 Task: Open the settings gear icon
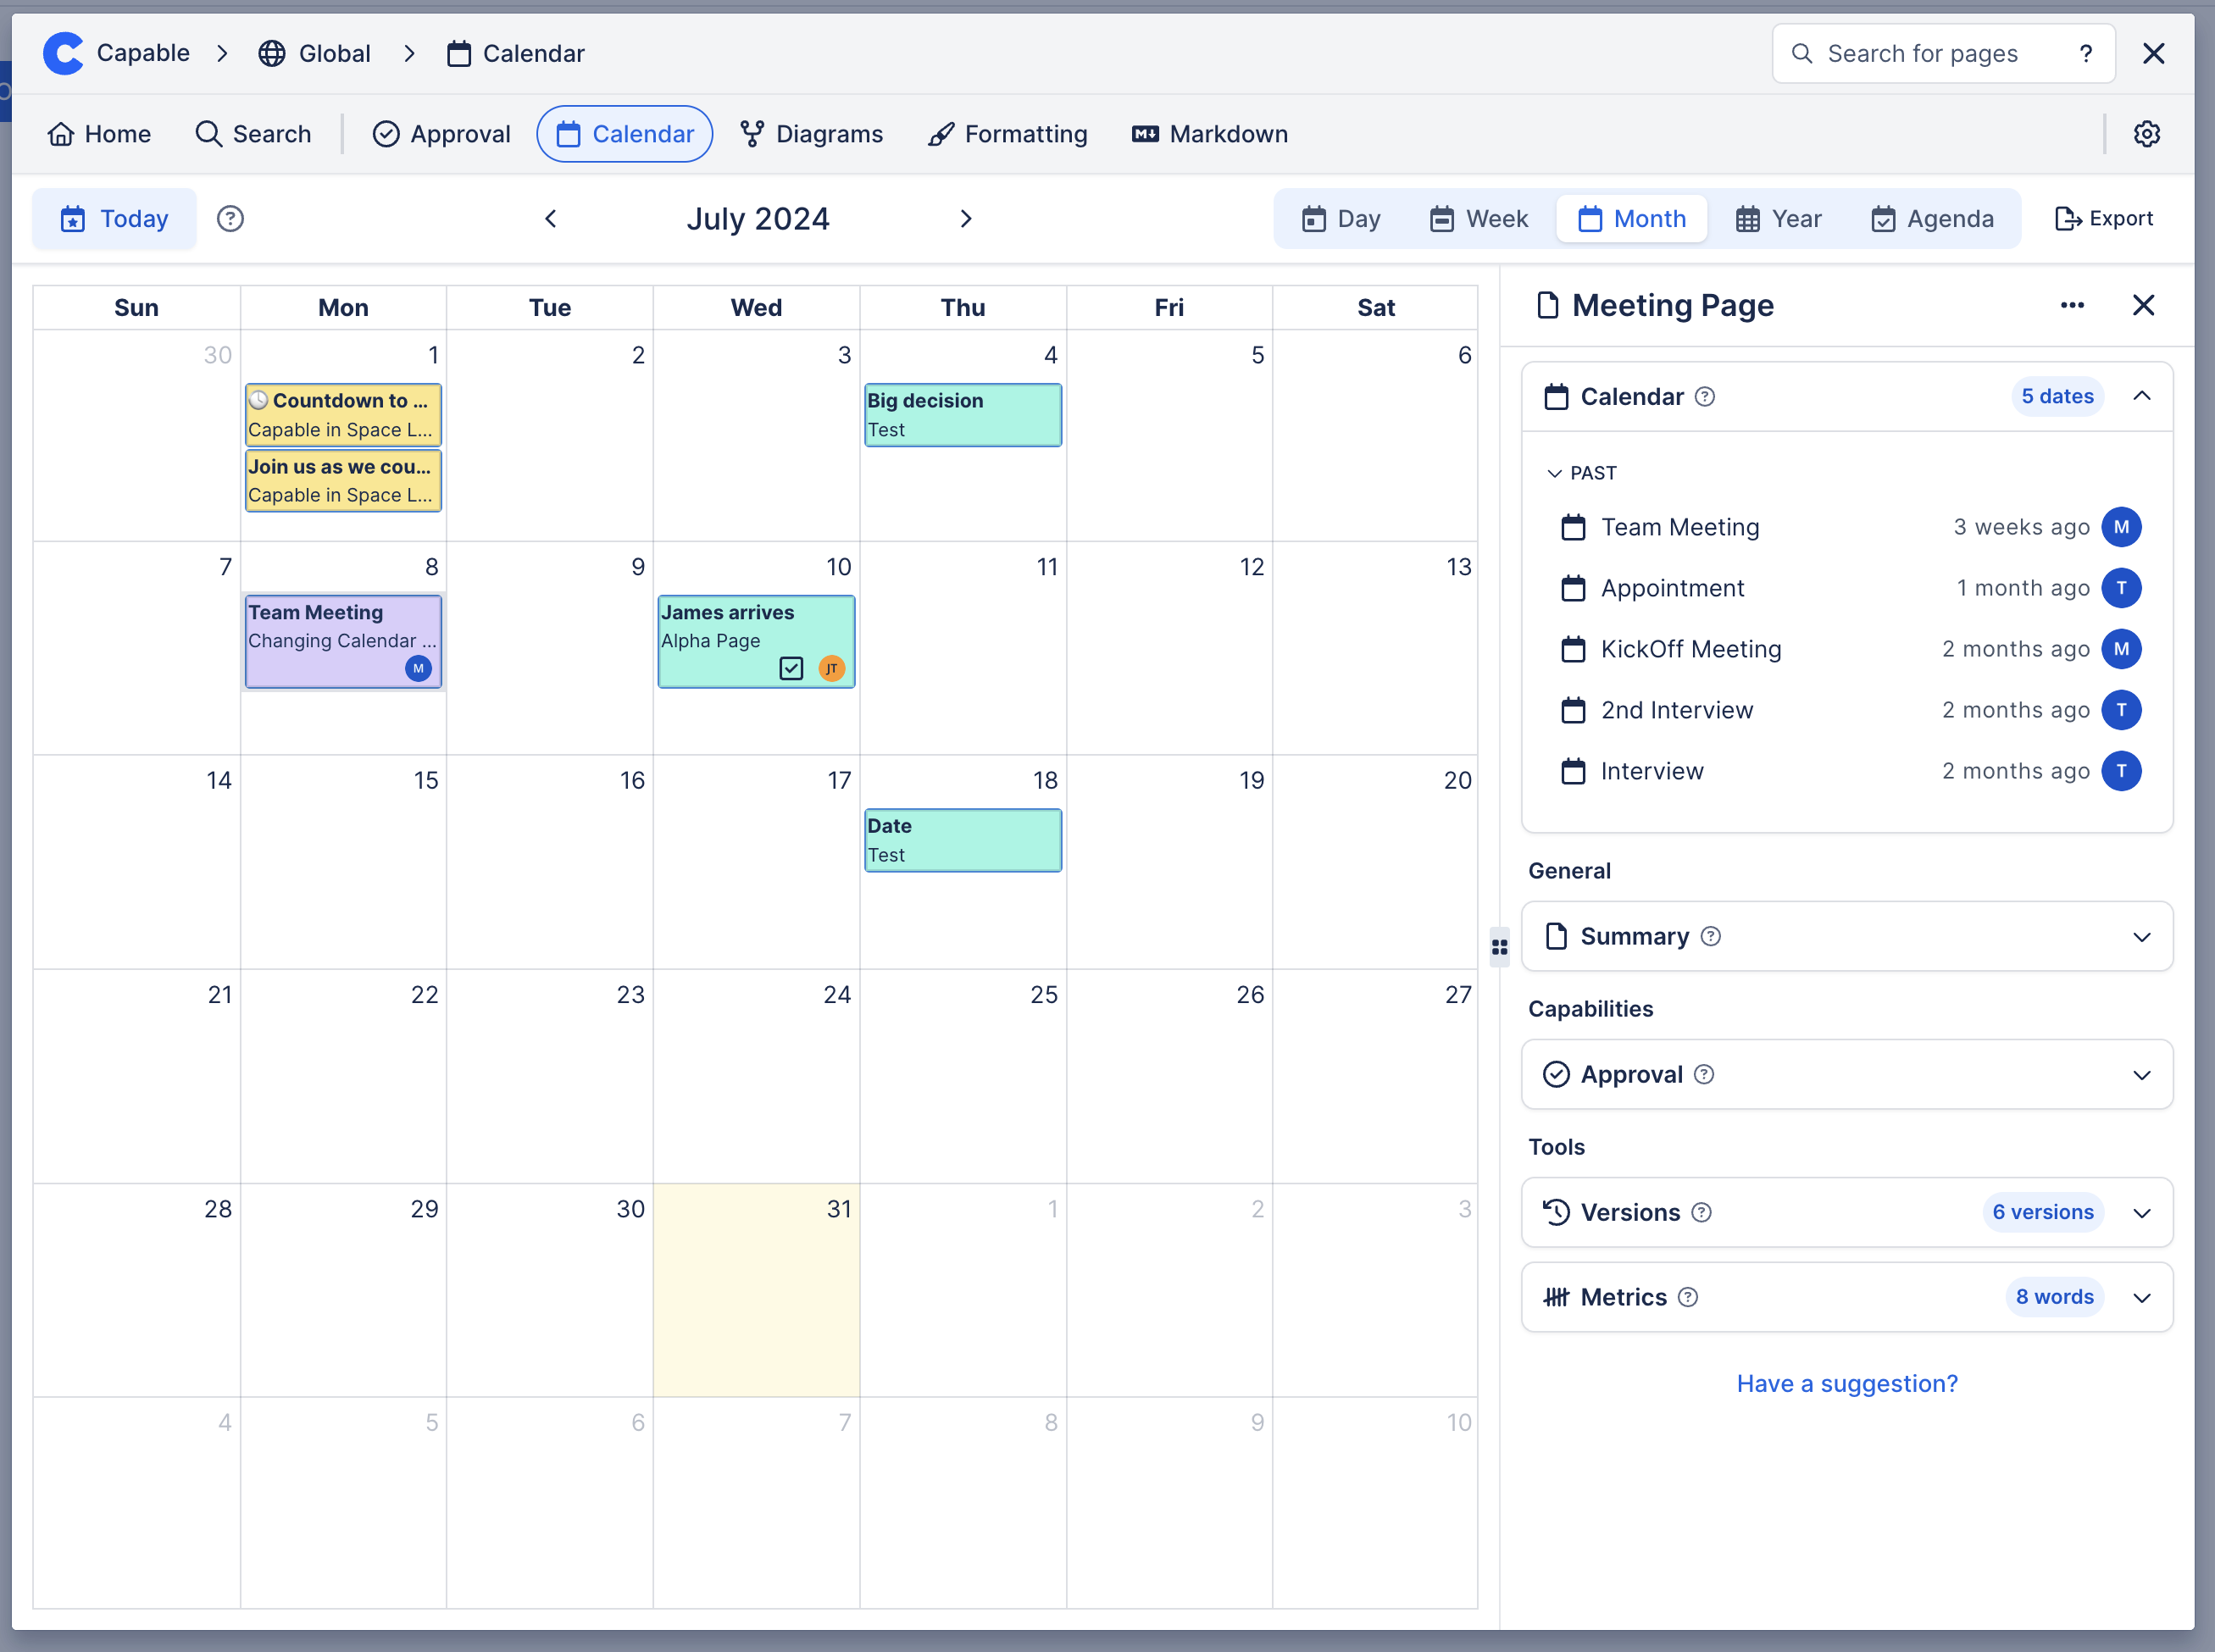point(2146,134)
